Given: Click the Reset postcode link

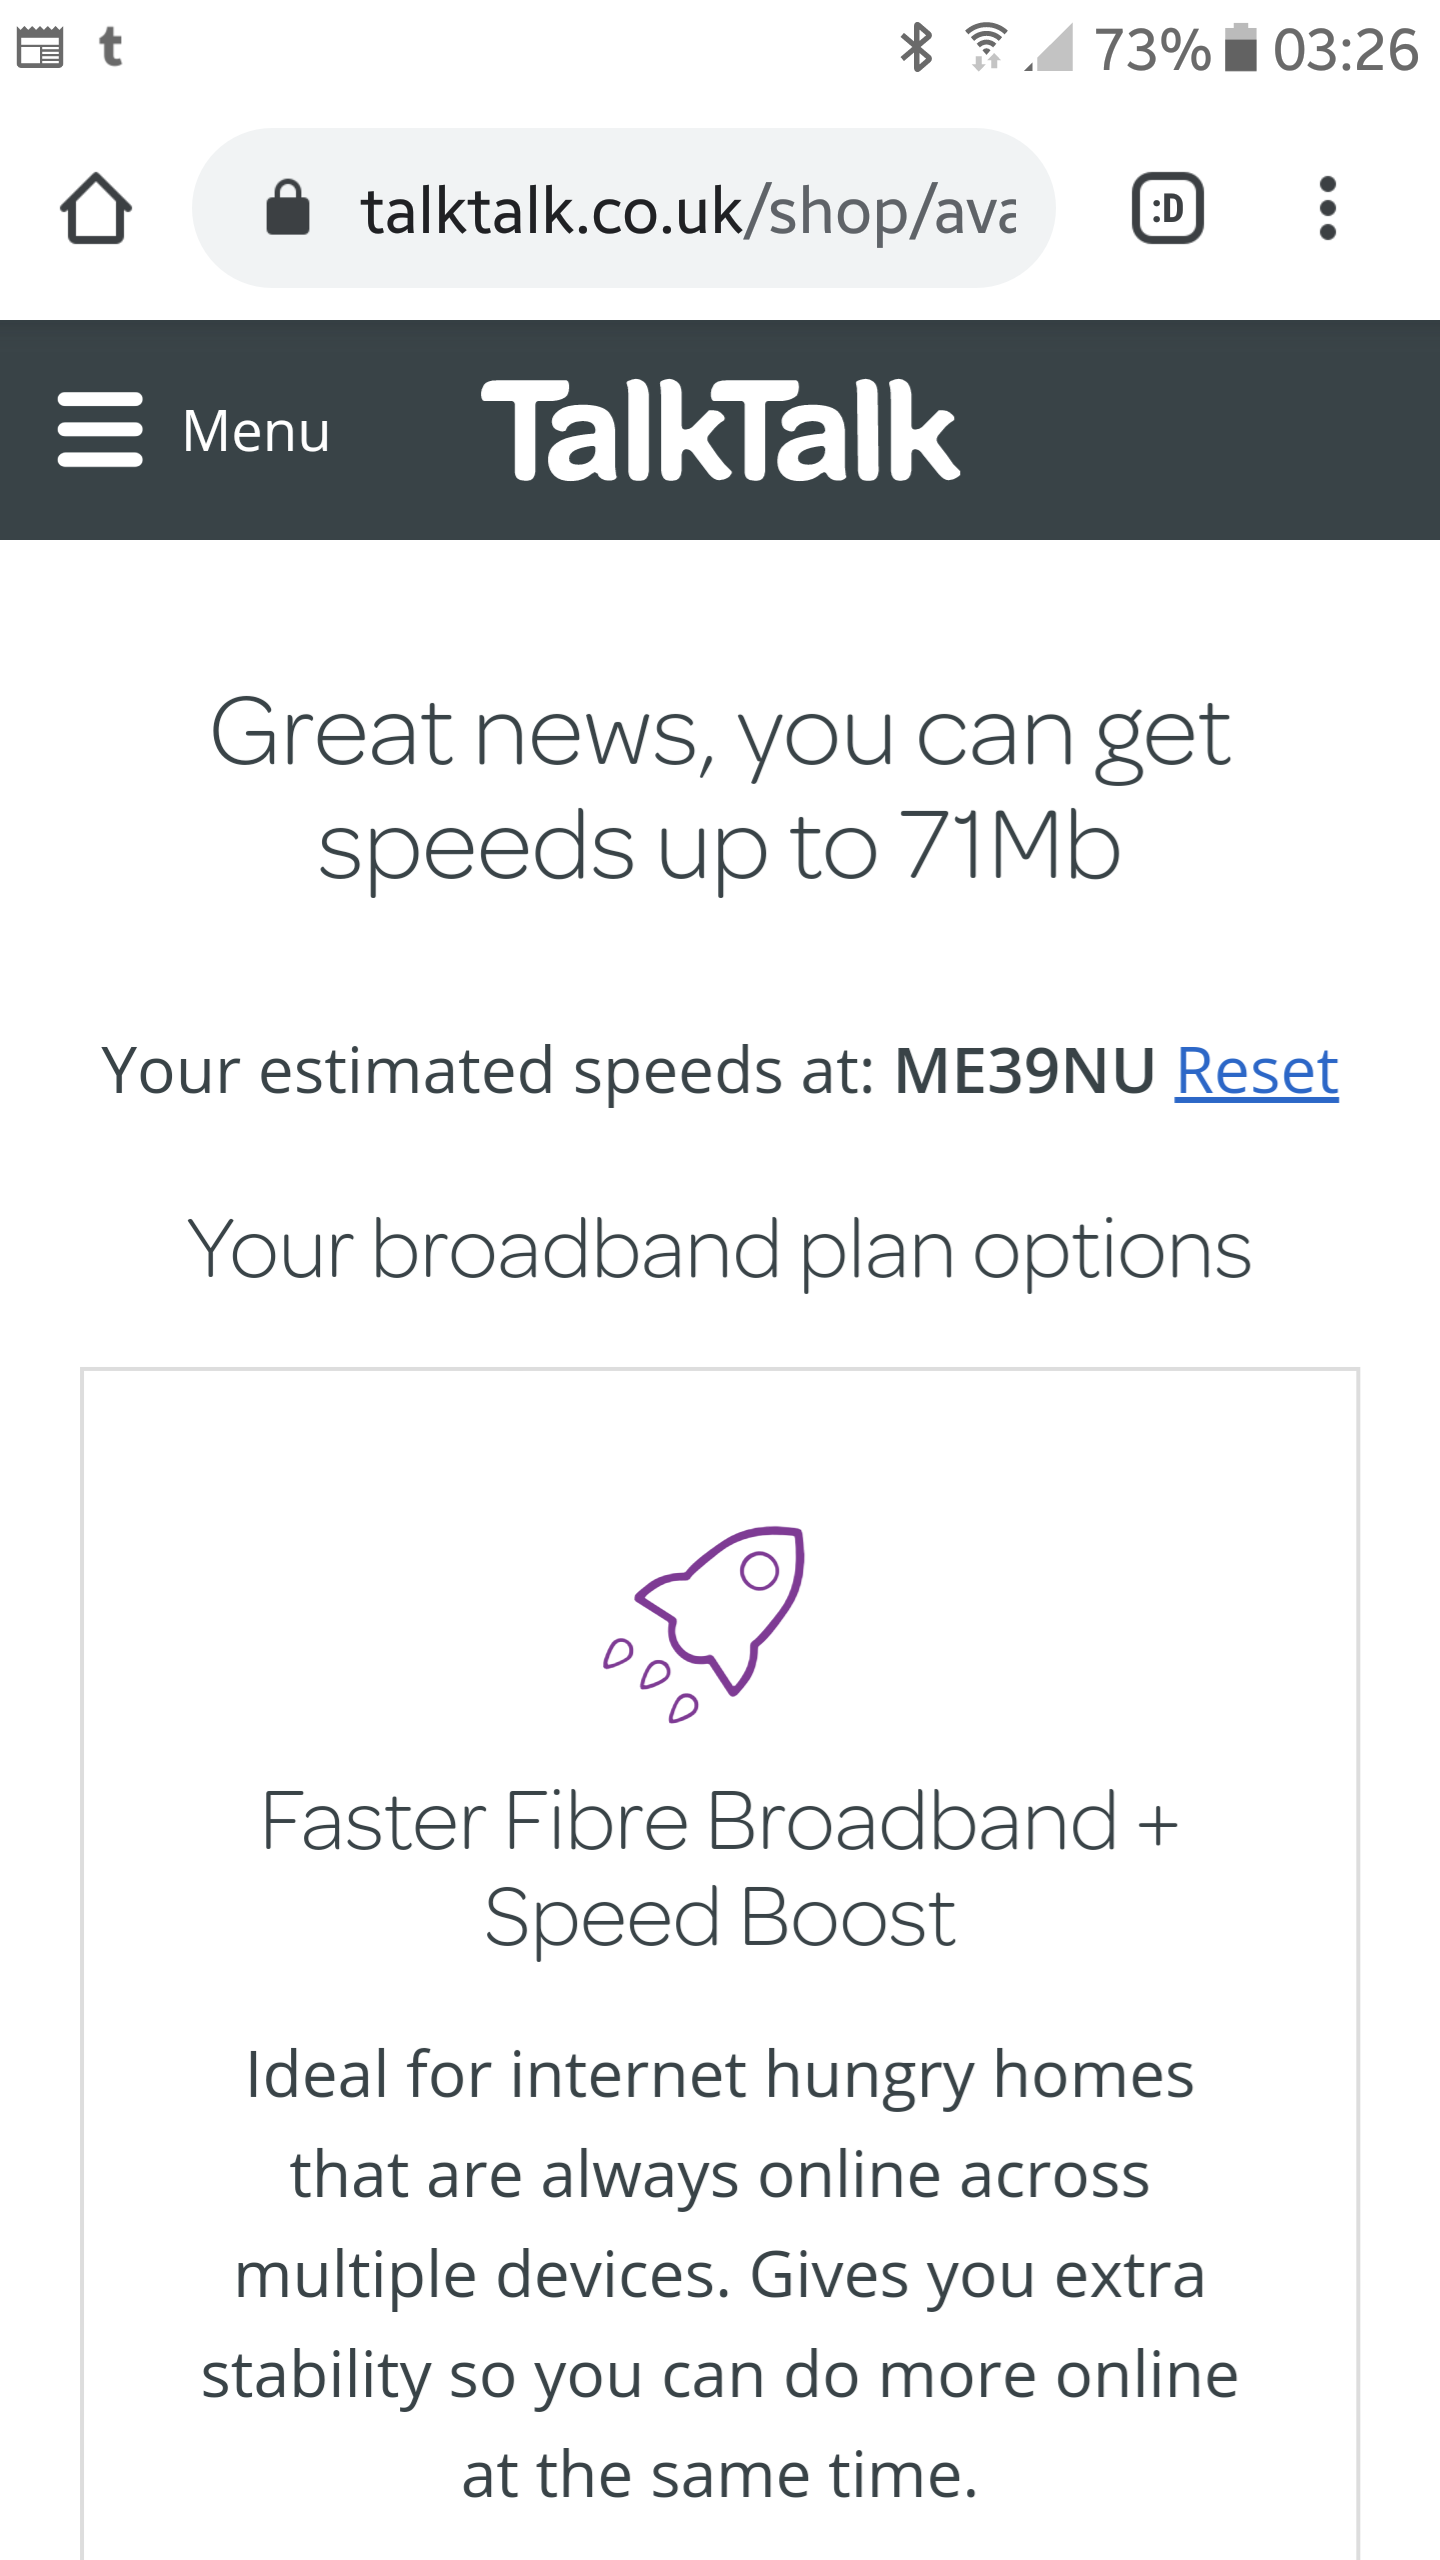Looking at the screenshot, I should (x=1256, y=1071).
